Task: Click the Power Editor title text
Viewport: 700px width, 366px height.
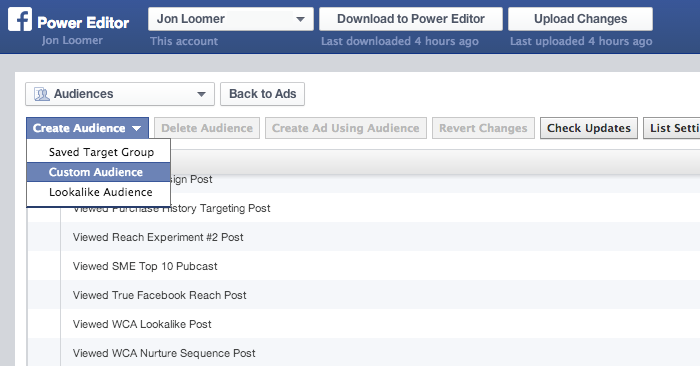Action: [83, 22]
